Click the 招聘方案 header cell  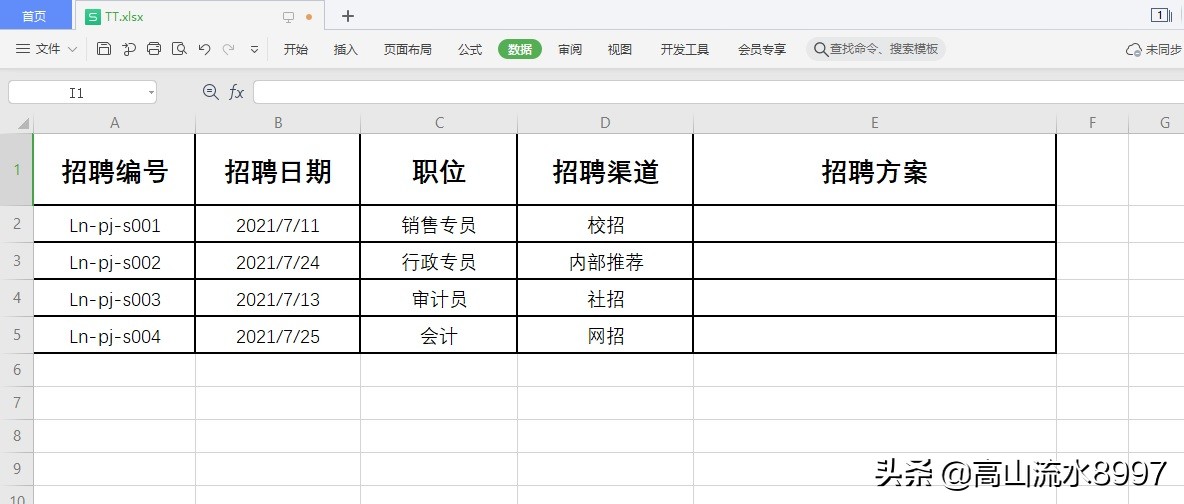[x=874, y=169]
